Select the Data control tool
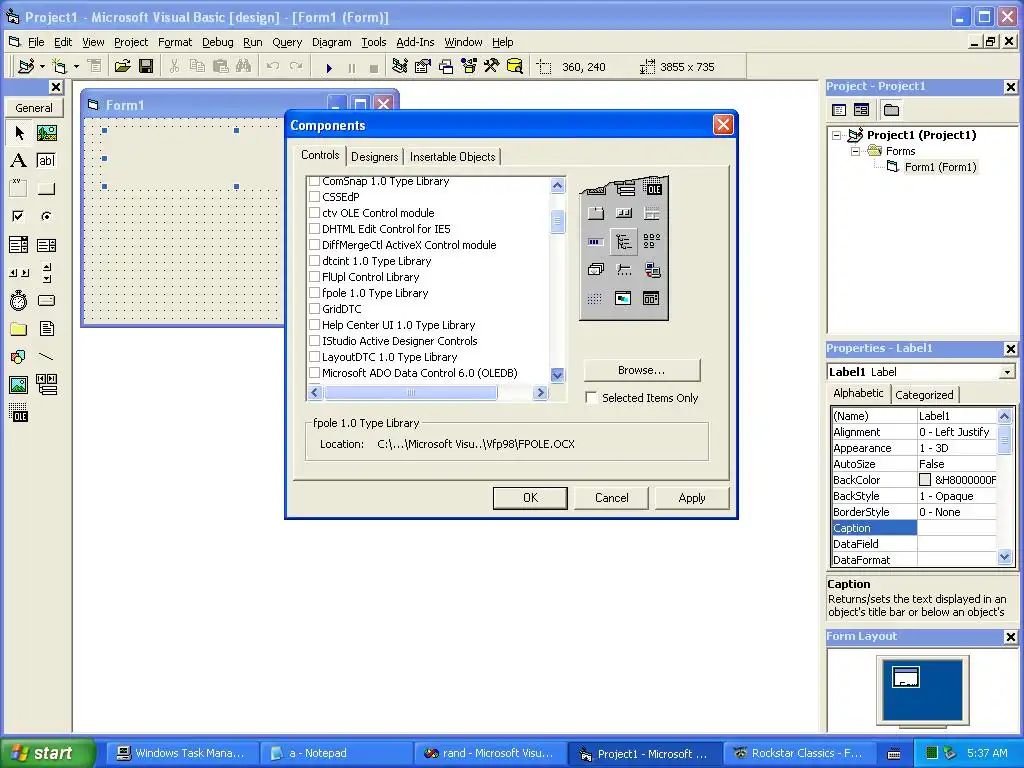Screen dimensions: 1024x768 [x=46, y=385]
